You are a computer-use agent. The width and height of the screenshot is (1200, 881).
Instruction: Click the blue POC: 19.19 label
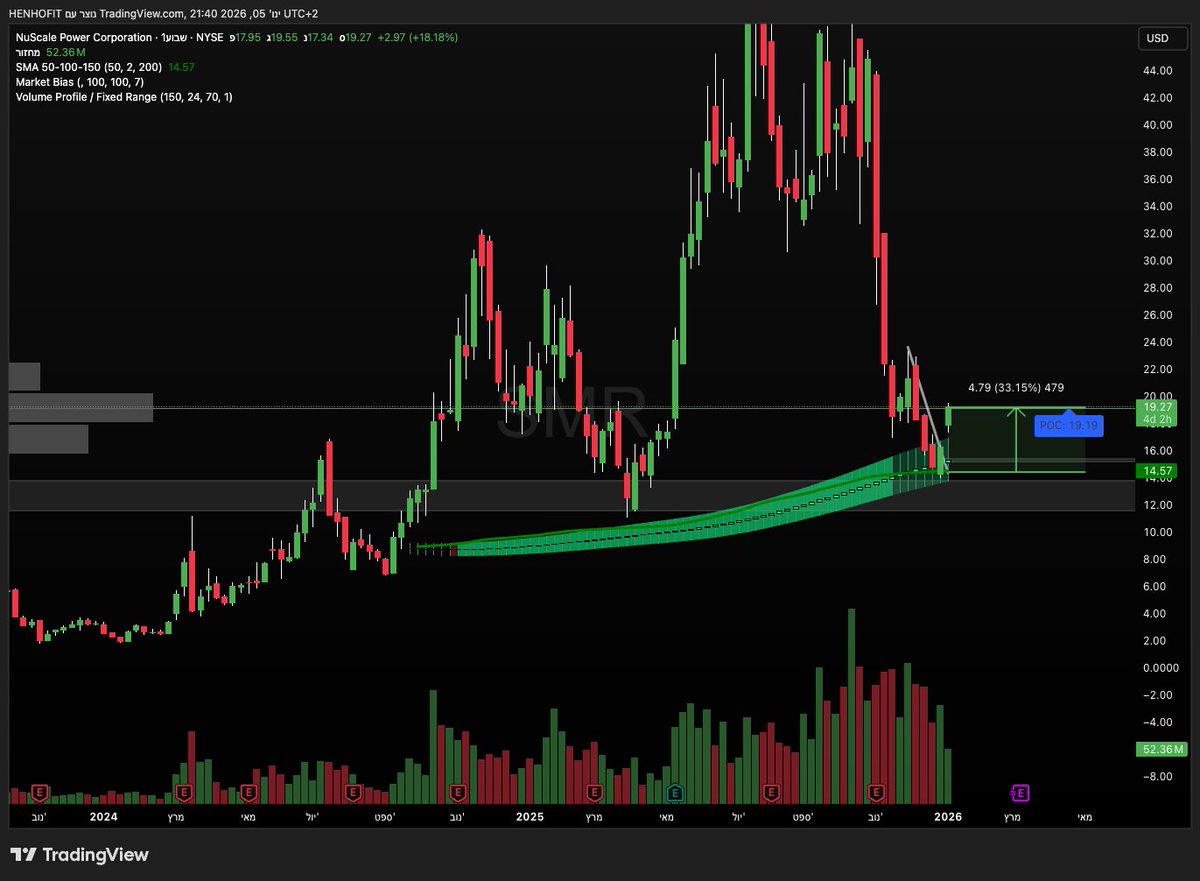(1069, 425)
